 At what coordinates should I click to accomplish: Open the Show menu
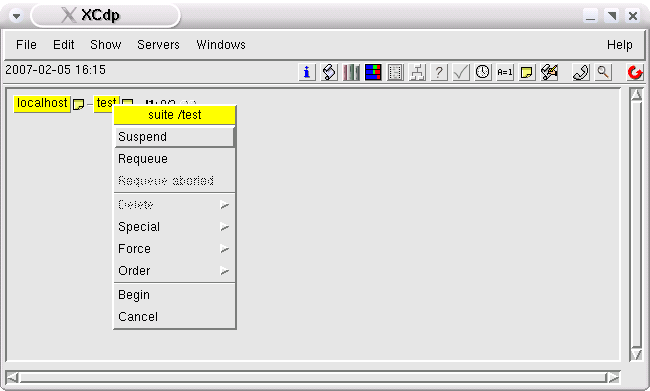(x=106, y=45)
